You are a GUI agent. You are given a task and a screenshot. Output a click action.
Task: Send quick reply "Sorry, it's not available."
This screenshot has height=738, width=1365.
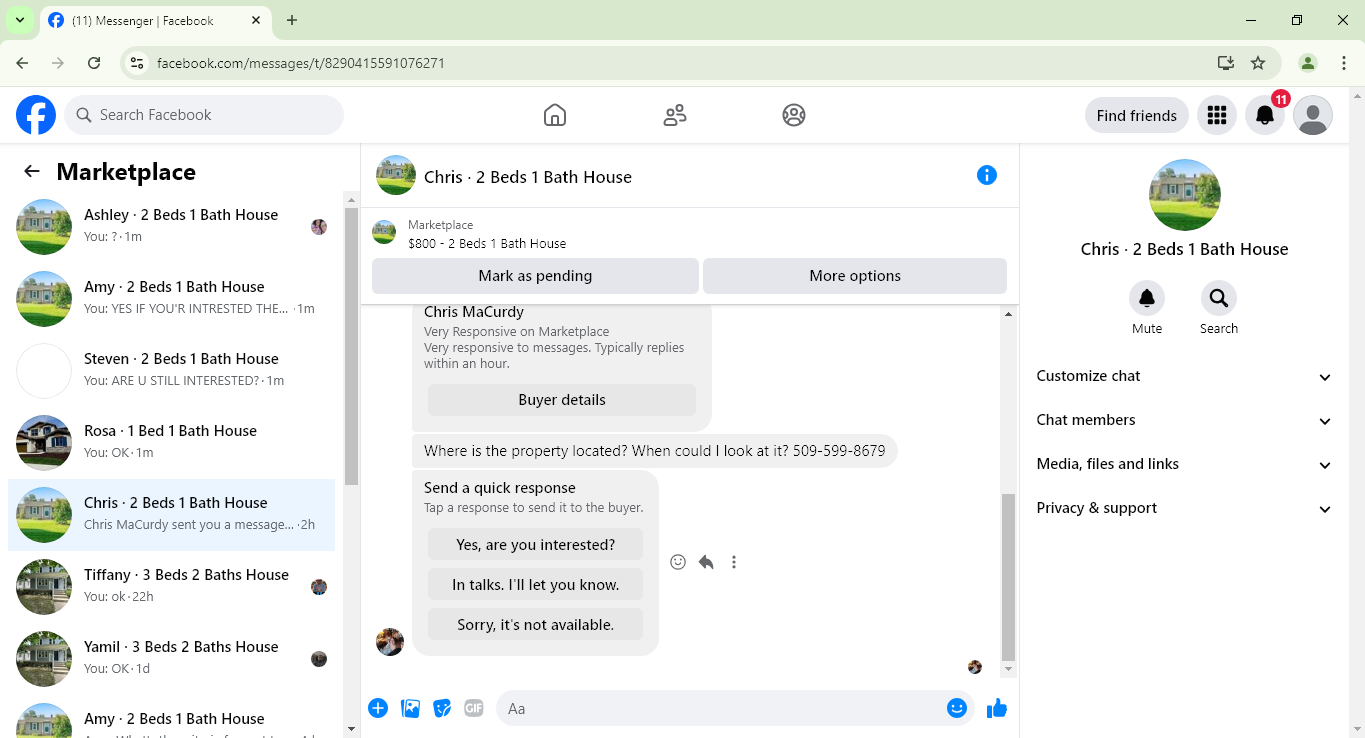tap(536, 625)
